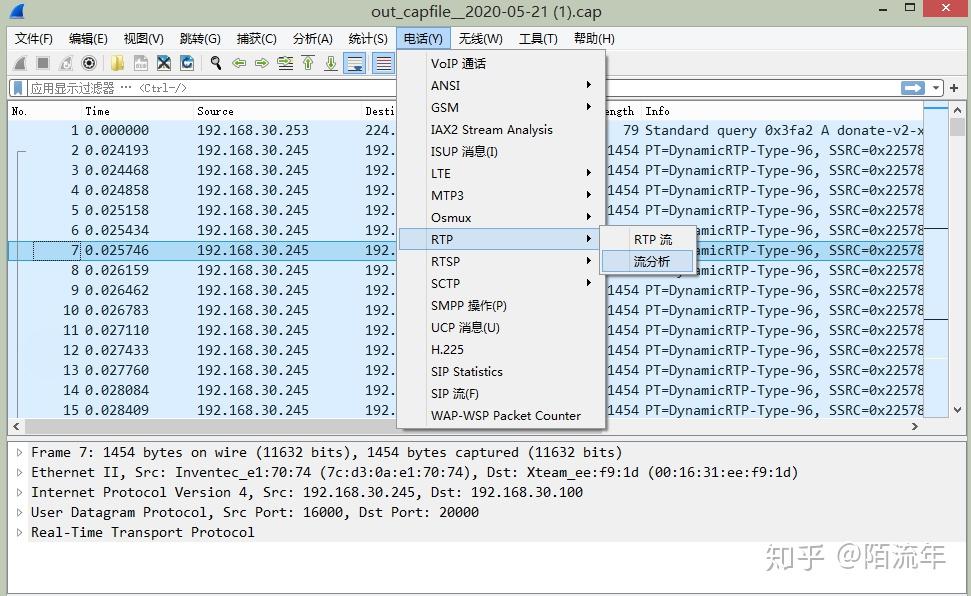Open the find packet magnifier icon
Image resolution: width=971 pixels, height=596 pixels.
tap(216, 63)
